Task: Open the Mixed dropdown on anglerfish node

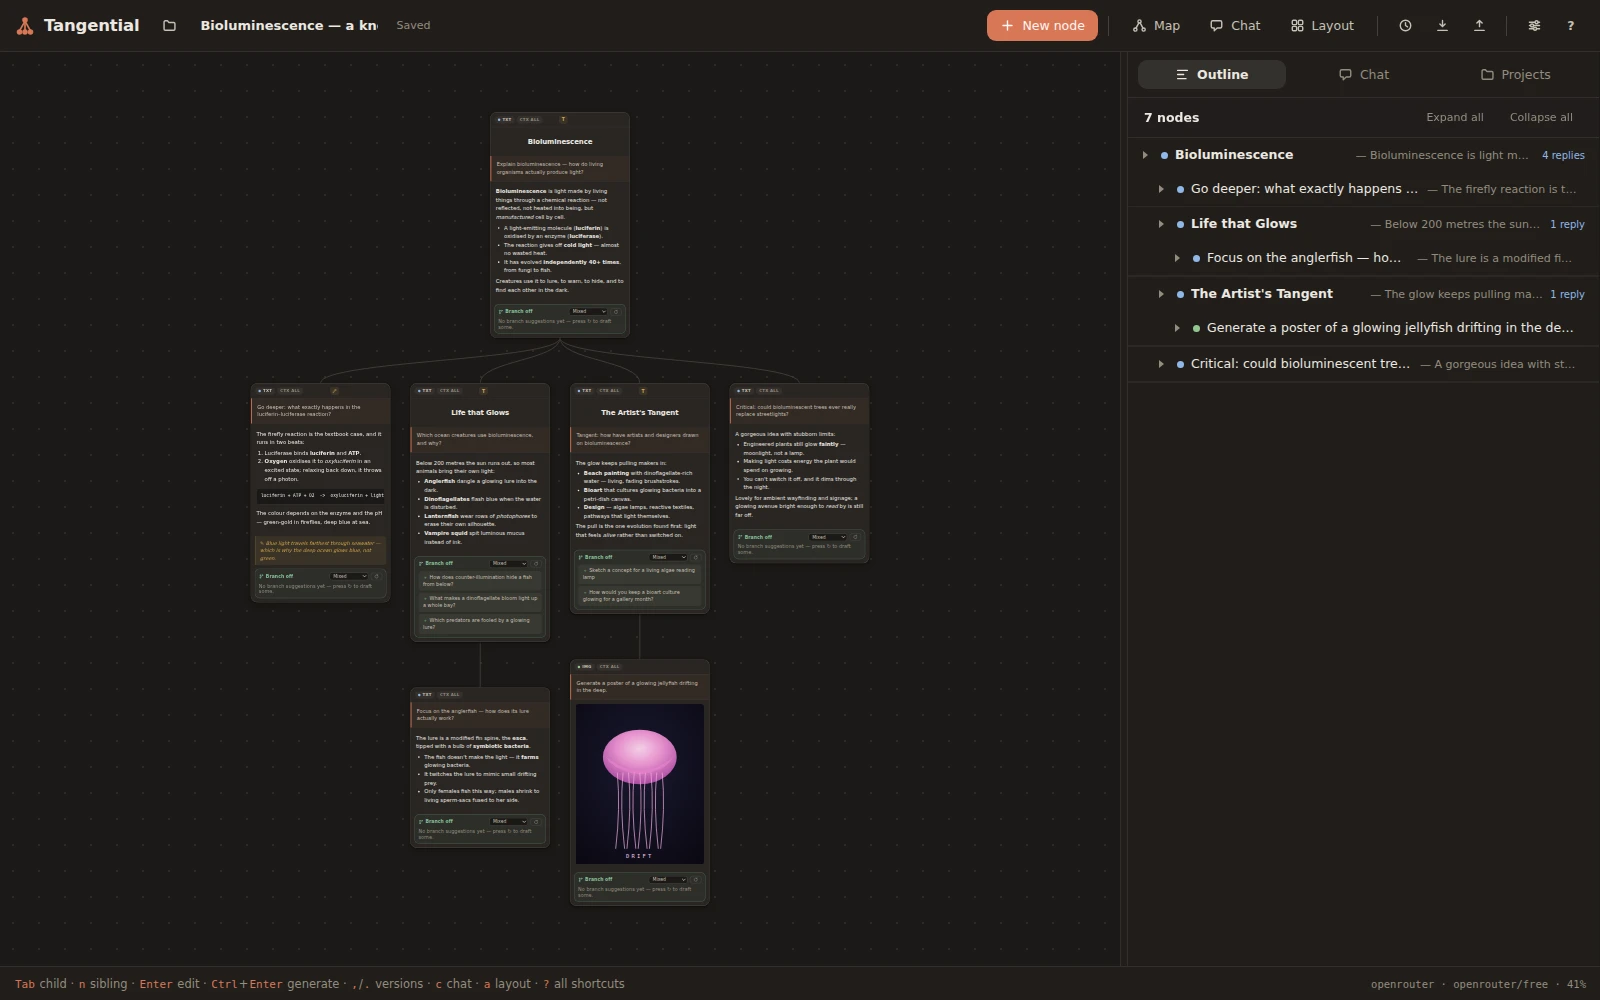Action: 509,821
